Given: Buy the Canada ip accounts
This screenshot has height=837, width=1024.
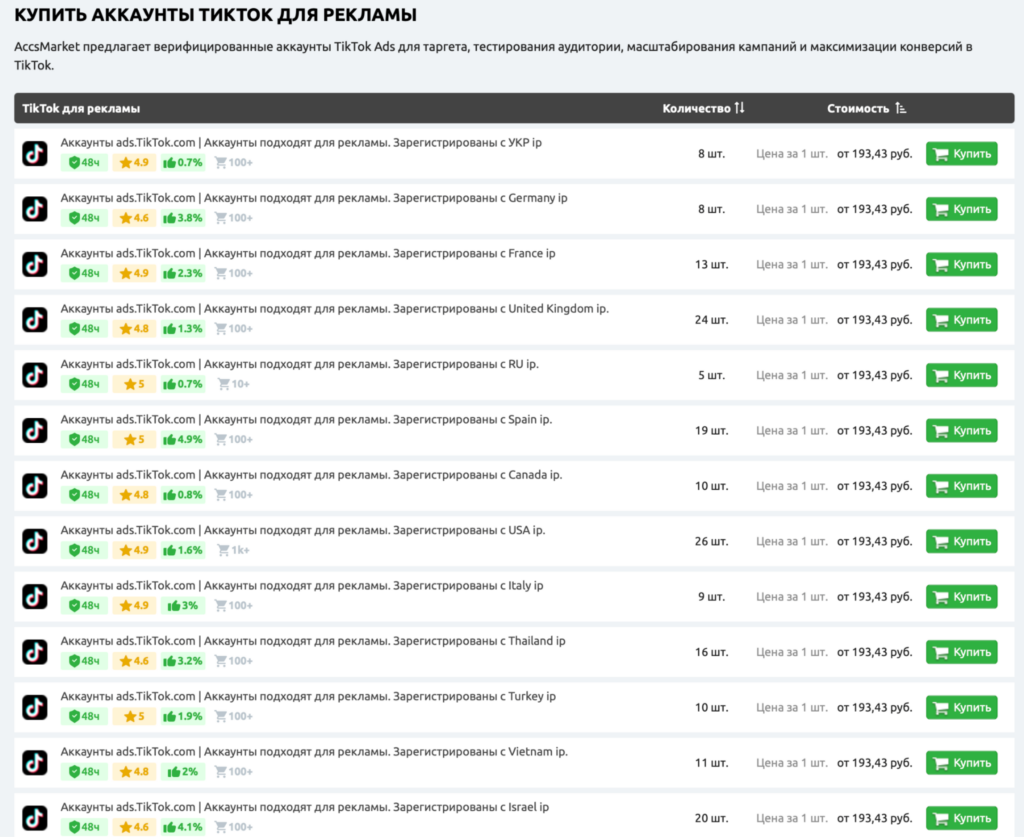Looking at the screenshot, I should coord(961,486).
